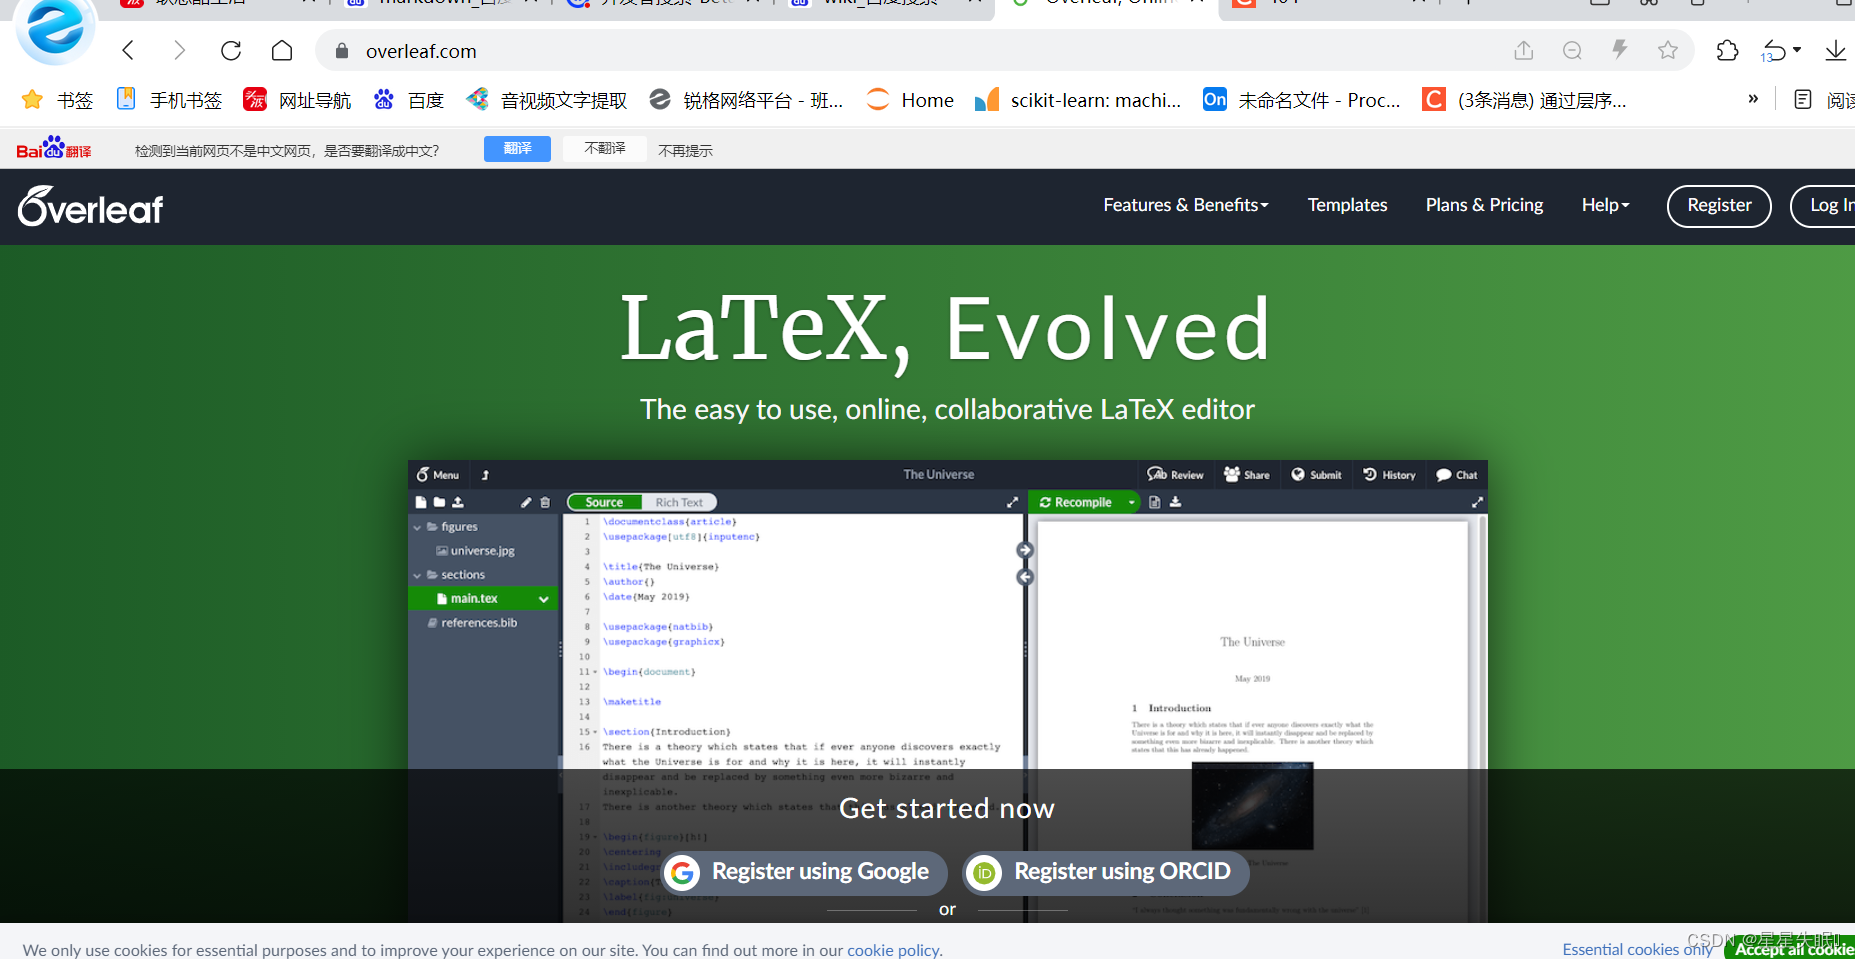Open the CSDN 通过层序 bookmark
Image resolution: width=1855 pixels, height=959 pixels.
1524,100
